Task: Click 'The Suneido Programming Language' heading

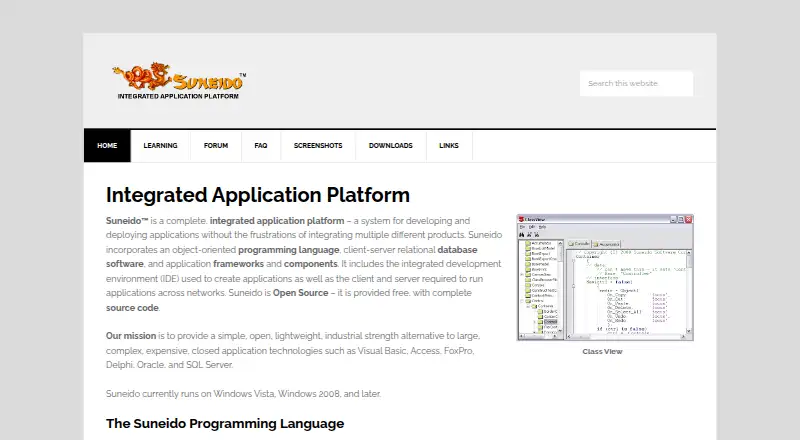Action: 225,424
